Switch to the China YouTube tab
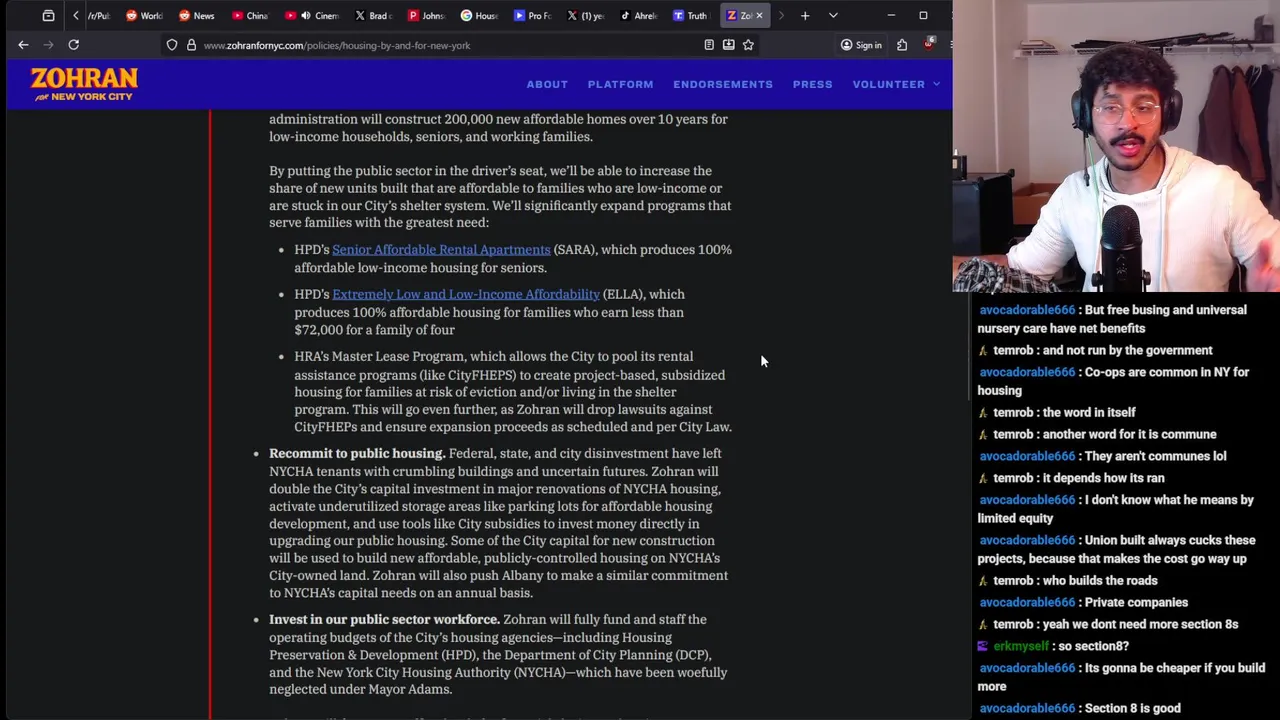This screenshot has height=720, width=1280. tap(250, 16)
